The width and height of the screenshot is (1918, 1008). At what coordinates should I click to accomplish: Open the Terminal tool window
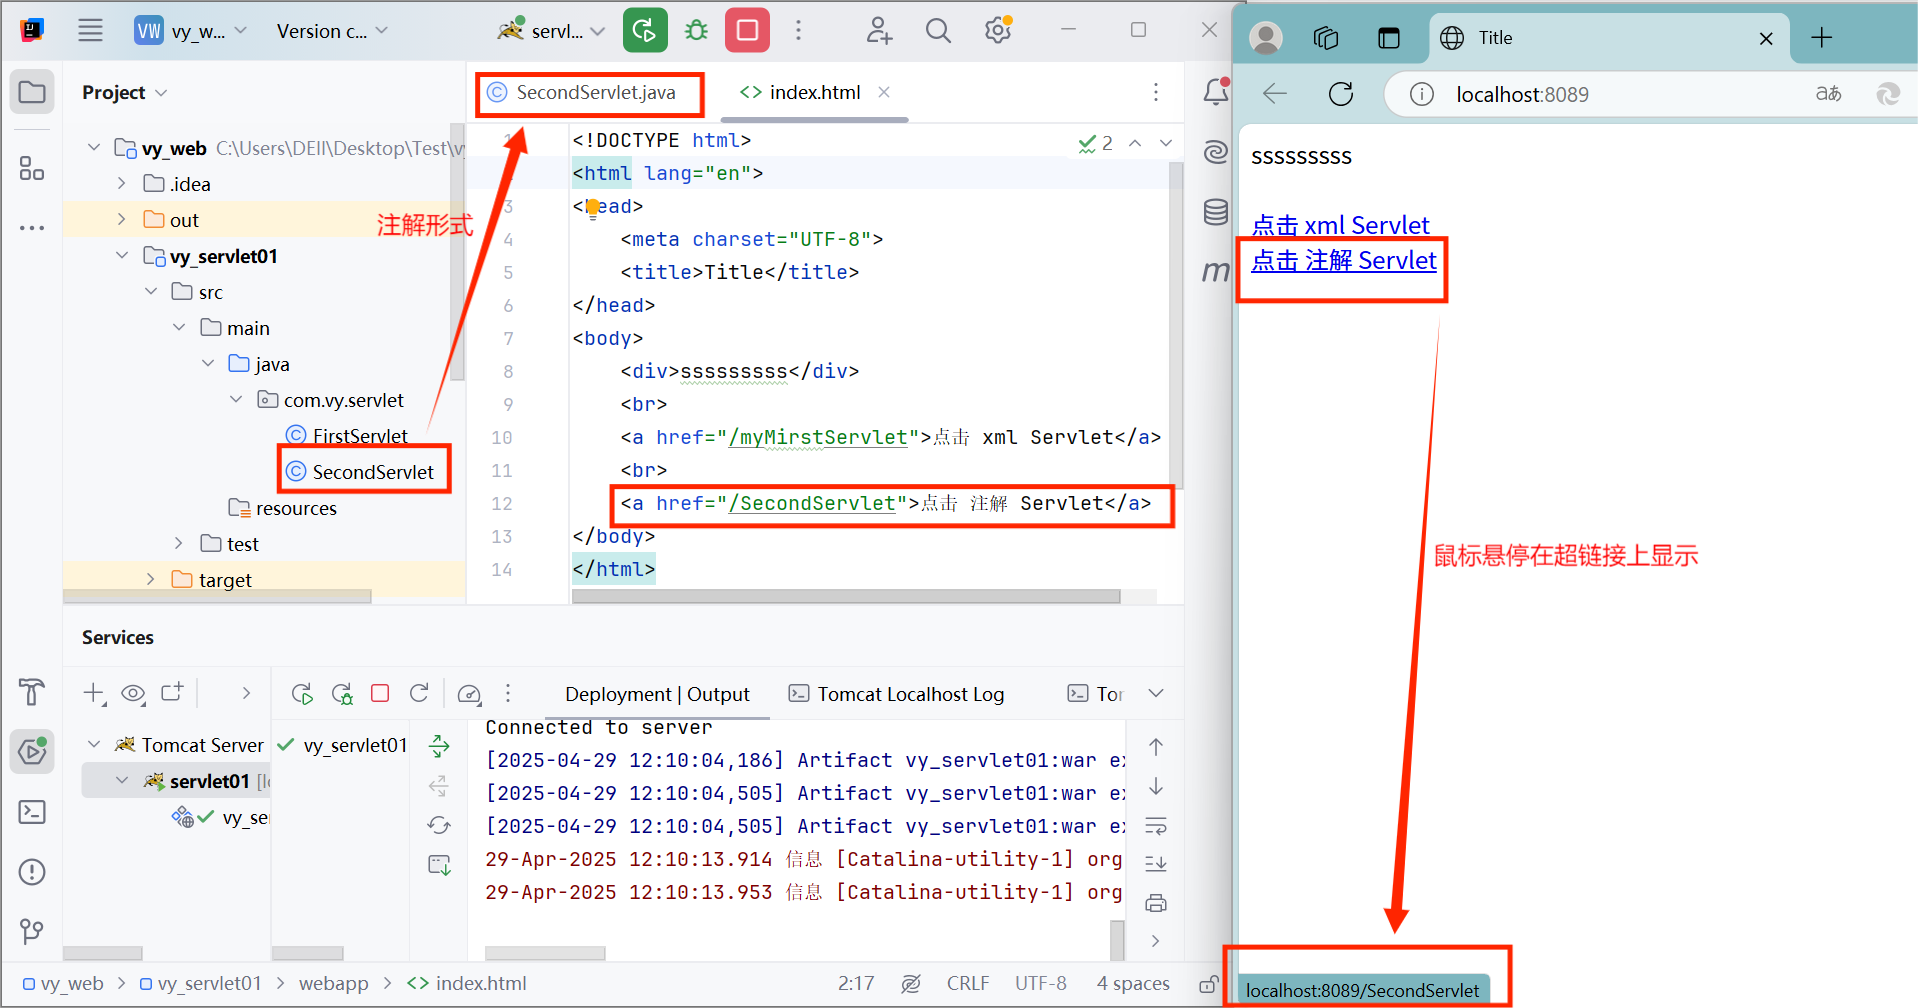point(31,811)
